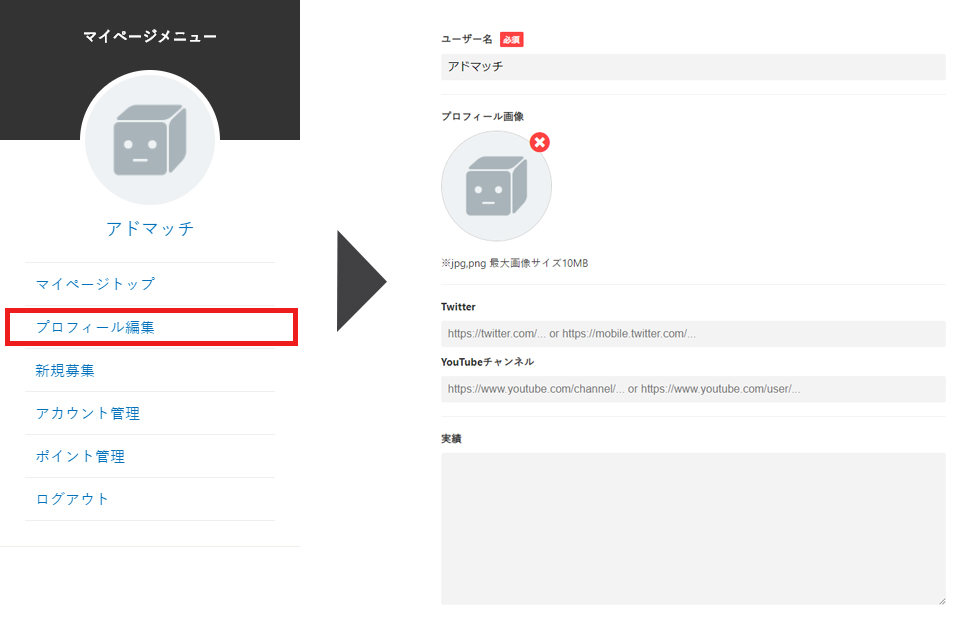963x622 pixels.
Task: Open ポイント管理 menu link
Action: [80, 456]
